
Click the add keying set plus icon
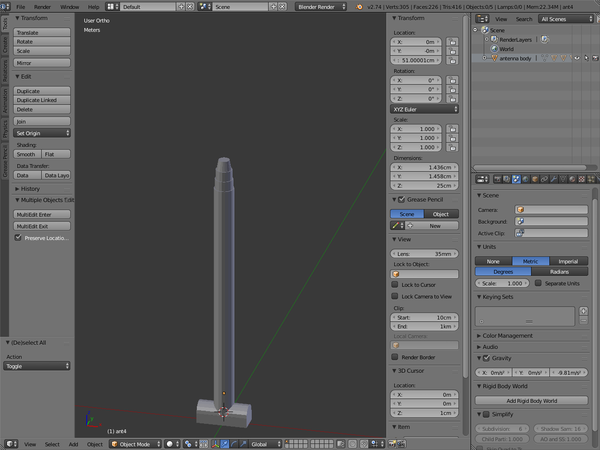tap(582, 311)
